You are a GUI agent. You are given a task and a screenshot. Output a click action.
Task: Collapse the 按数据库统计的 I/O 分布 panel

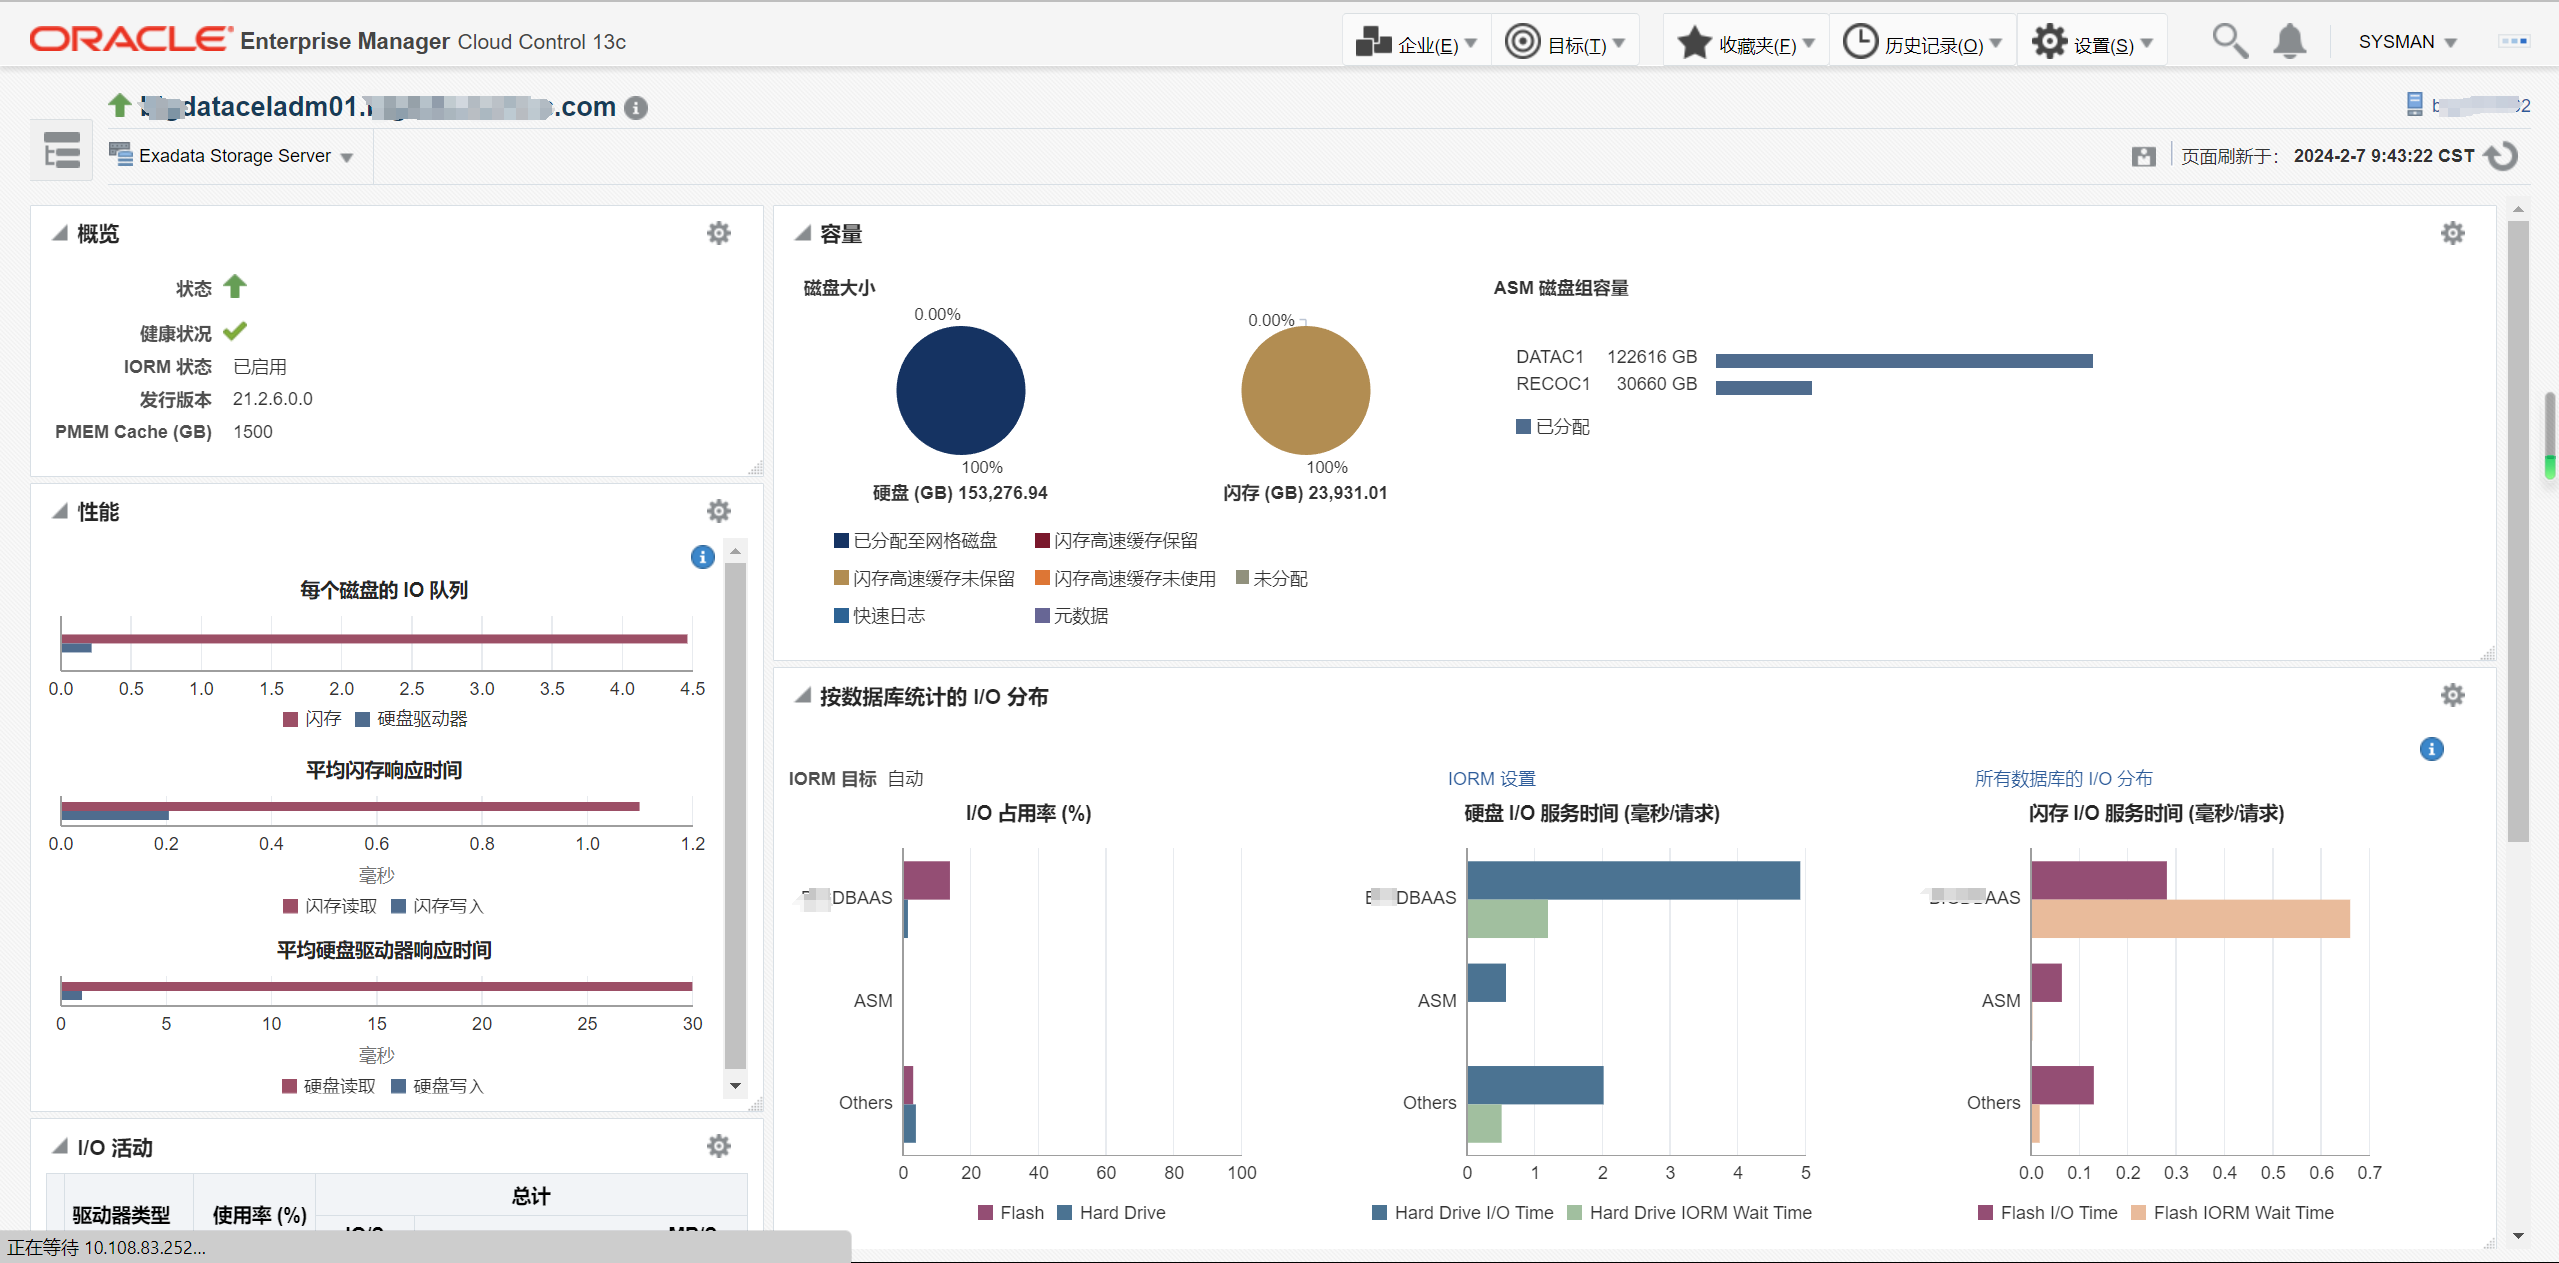coord(802,695)
